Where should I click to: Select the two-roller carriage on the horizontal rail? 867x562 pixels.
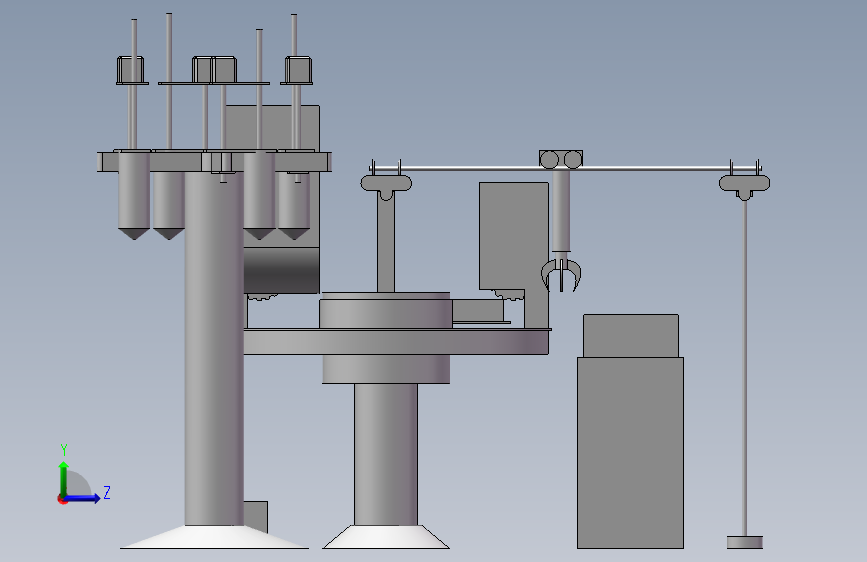pos(561,159)
